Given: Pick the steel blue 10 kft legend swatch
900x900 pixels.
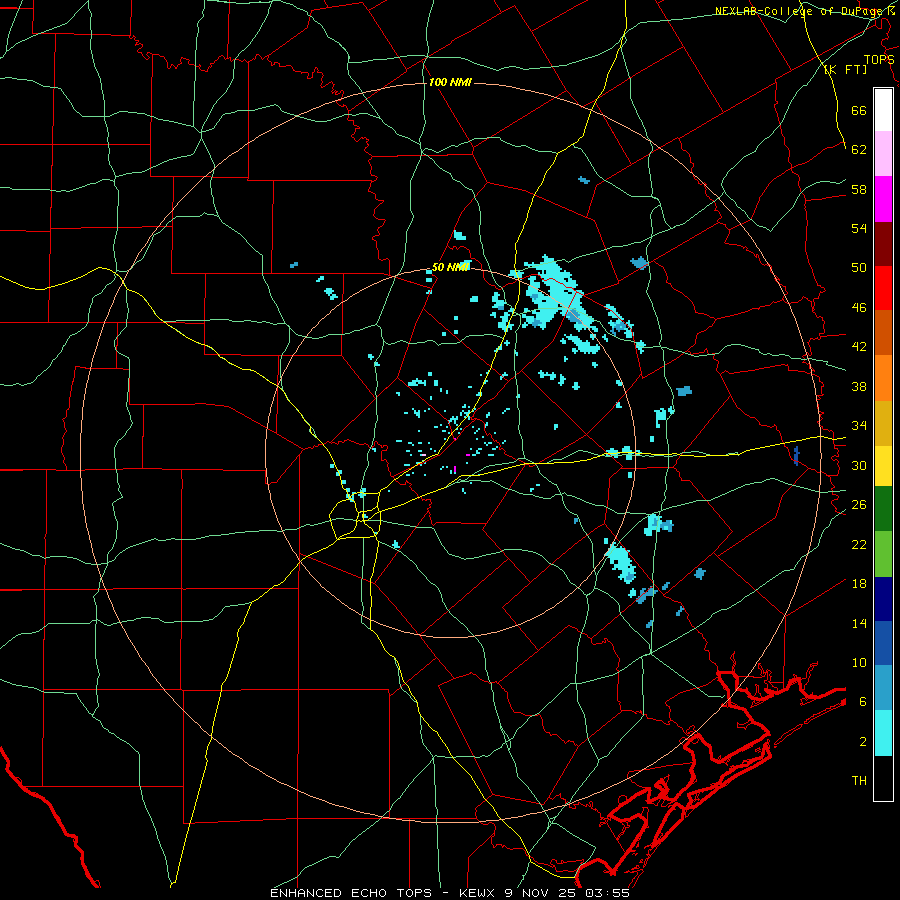Looking at the screenshot, I should (883, 688).
